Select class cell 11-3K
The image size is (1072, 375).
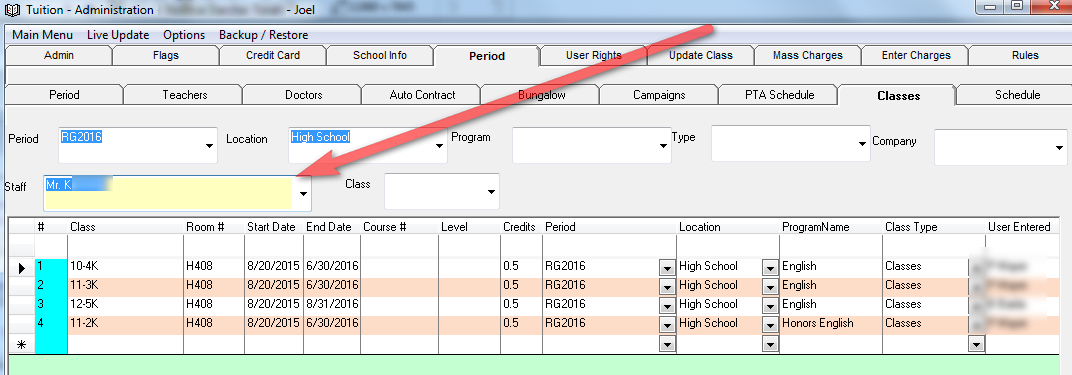click(x=125, y=286)
